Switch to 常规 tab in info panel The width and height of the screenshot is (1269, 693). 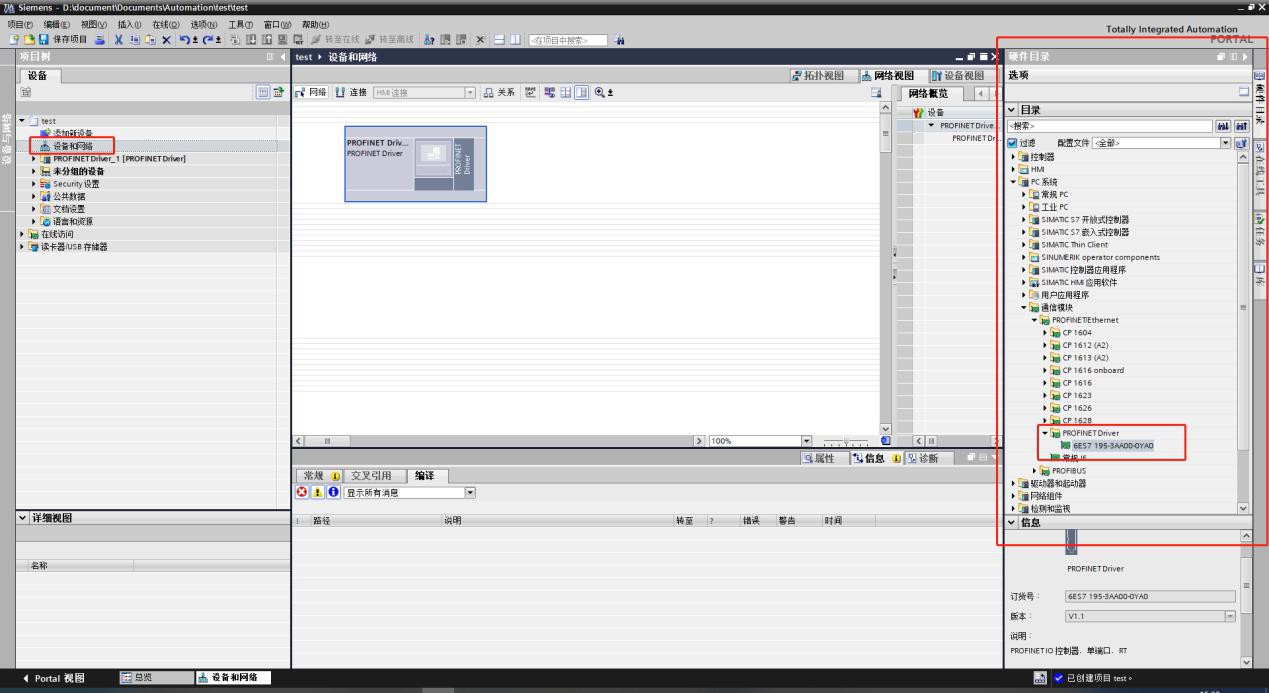click(x=320, y=476)
